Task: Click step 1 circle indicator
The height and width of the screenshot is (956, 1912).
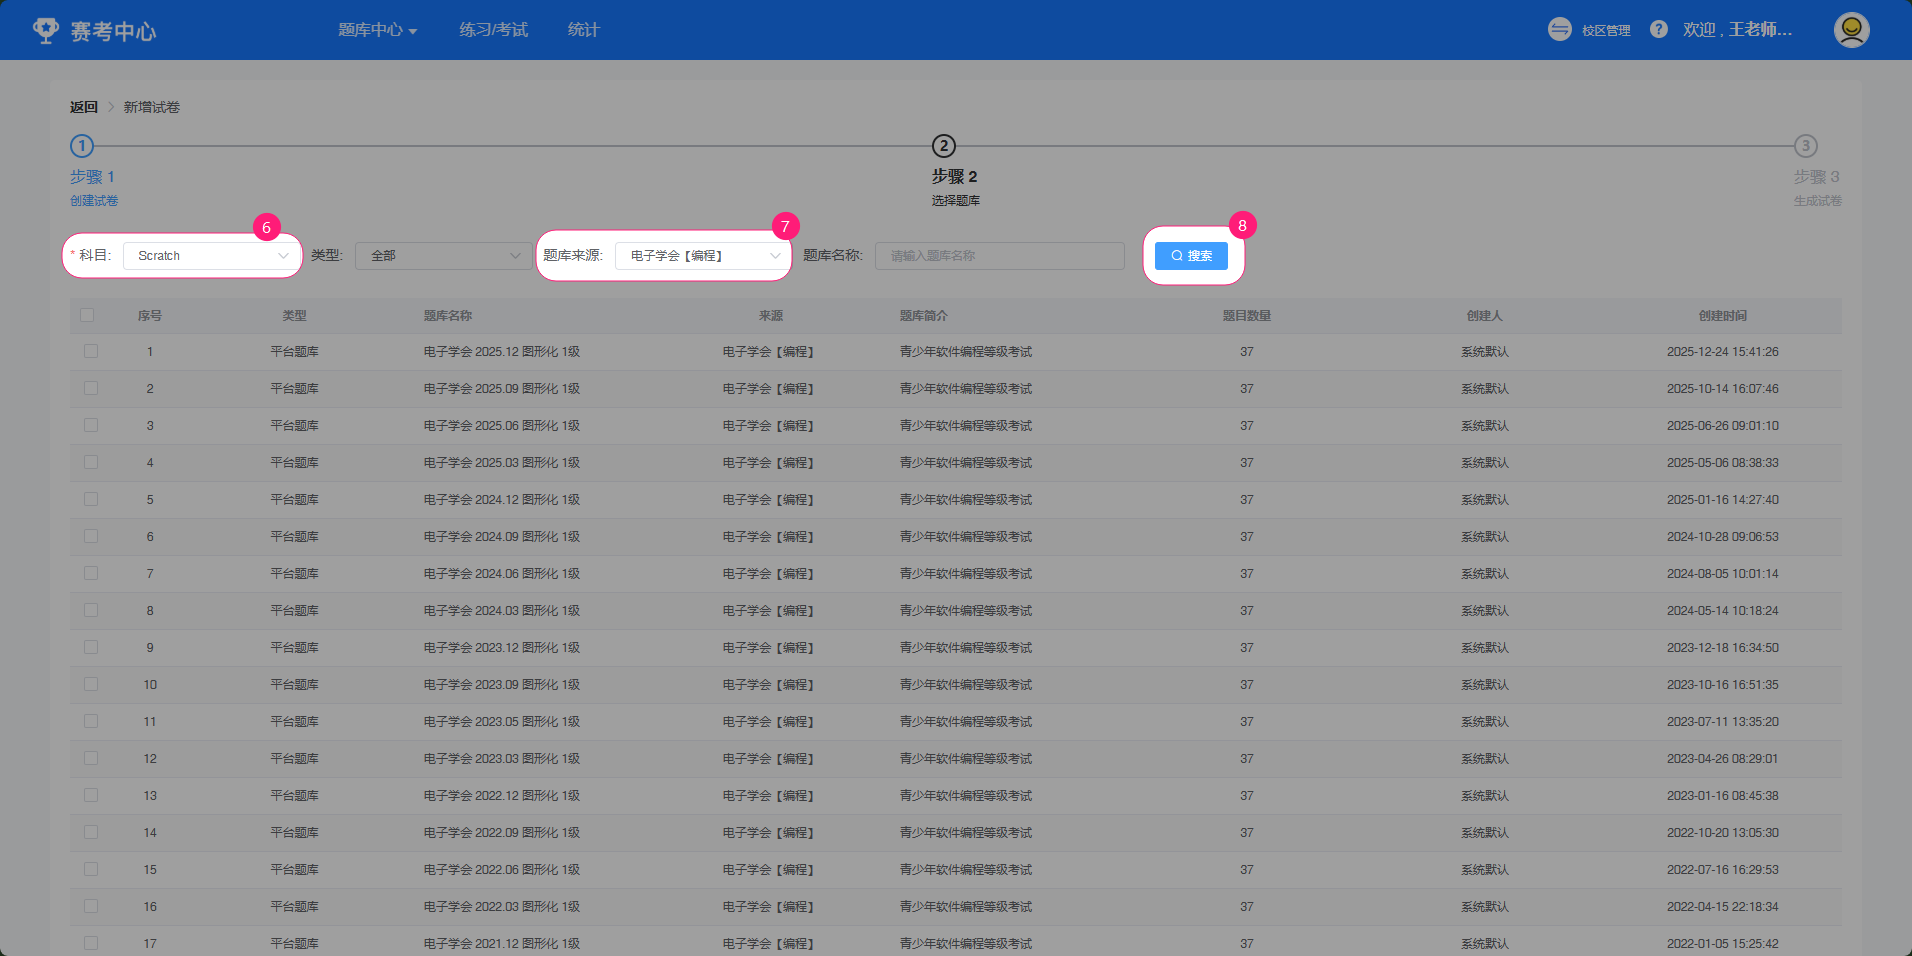Action: click(x=82, y=146)
